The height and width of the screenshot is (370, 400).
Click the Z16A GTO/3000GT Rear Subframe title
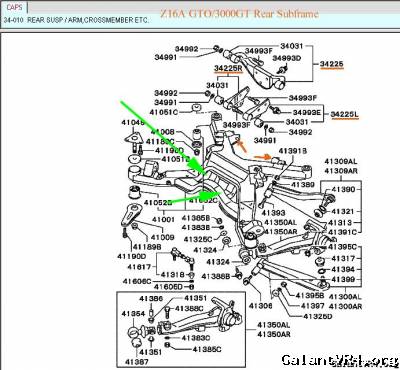239,14
